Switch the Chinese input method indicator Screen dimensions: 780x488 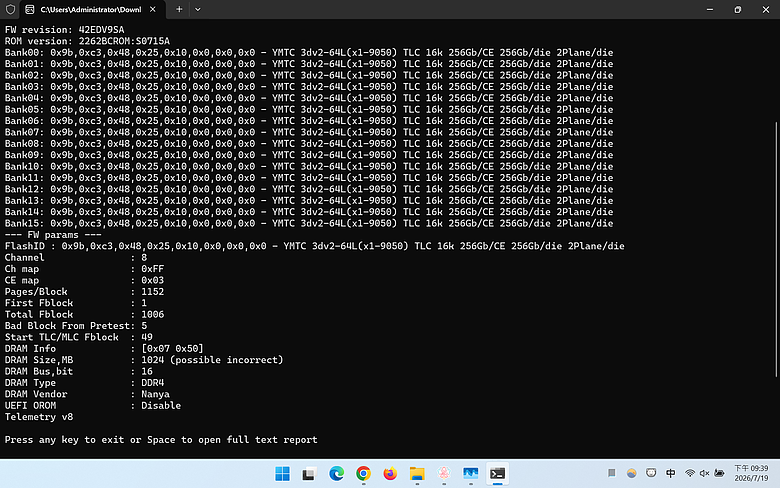671,473
